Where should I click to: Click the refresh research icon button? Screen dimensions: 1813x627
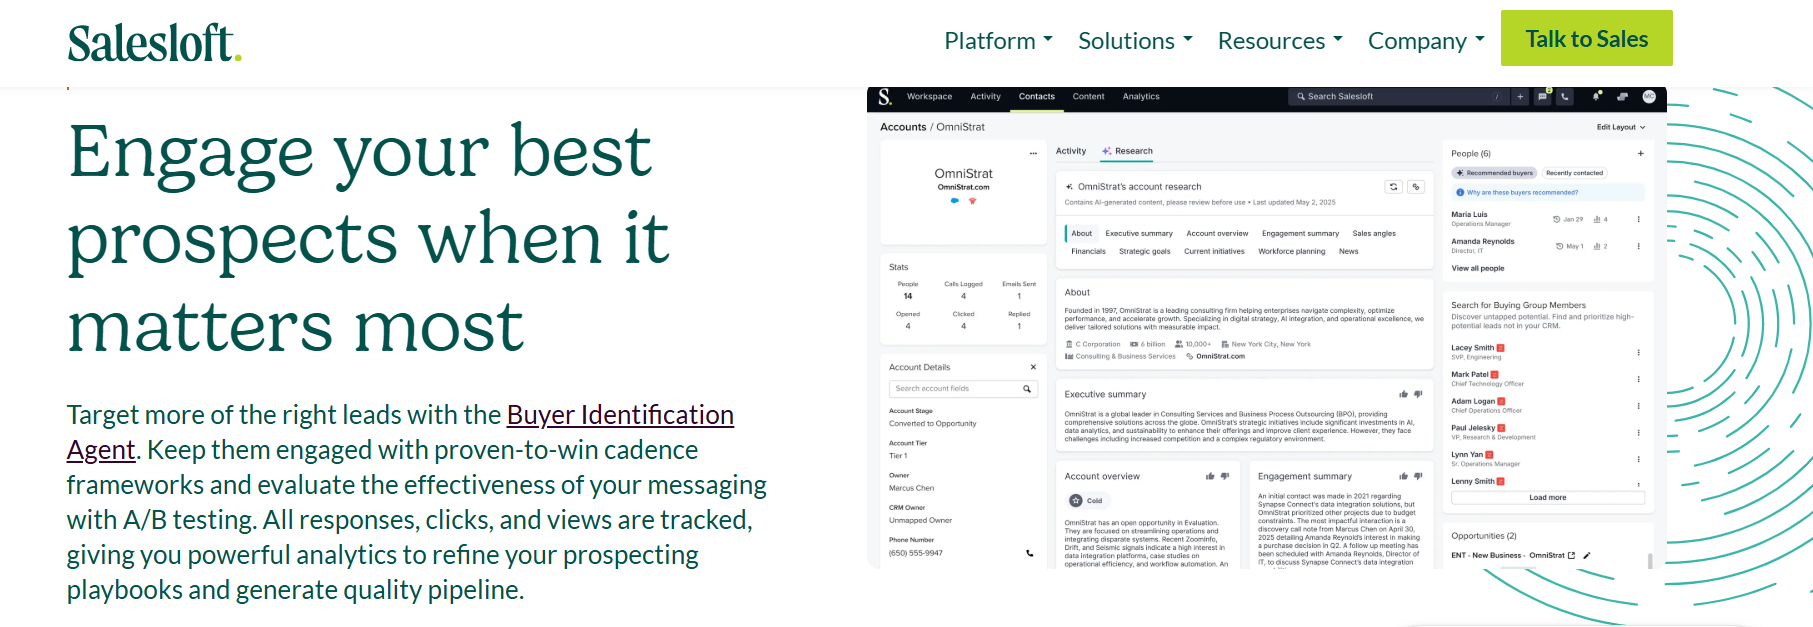pyautogui.click(x=1393, y=187)
